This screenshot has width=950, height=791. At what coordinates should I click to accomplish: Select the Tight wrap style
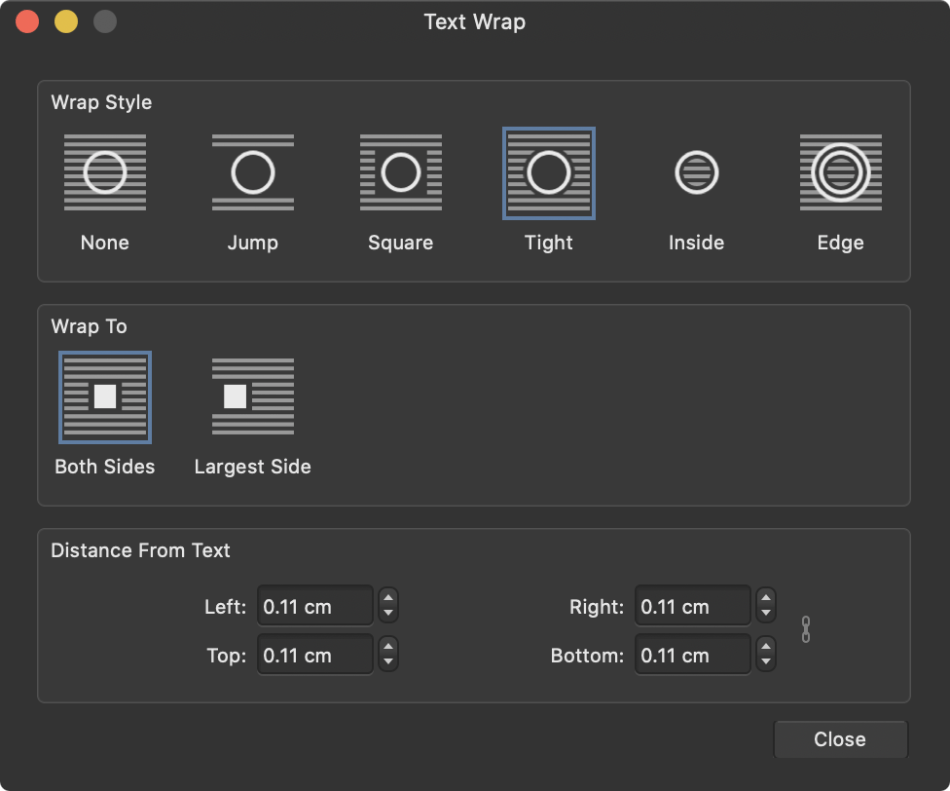[549, 173]
